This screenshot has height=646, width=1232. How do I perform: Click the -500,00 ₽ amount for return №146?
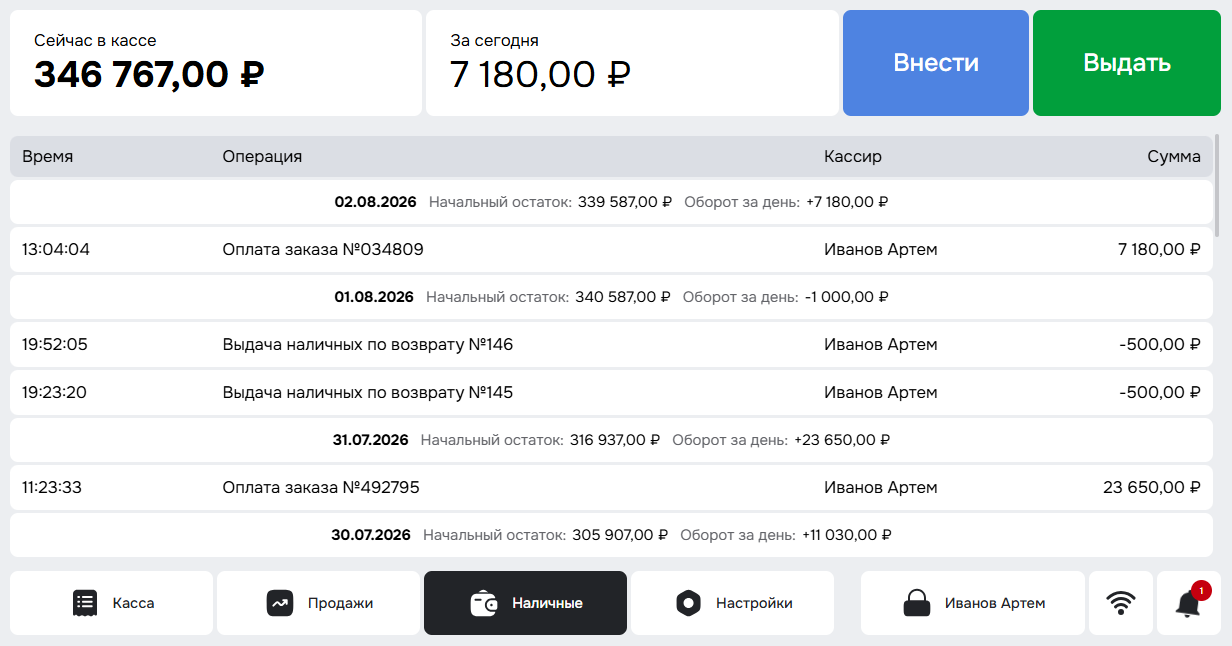tap(1160, 344)
